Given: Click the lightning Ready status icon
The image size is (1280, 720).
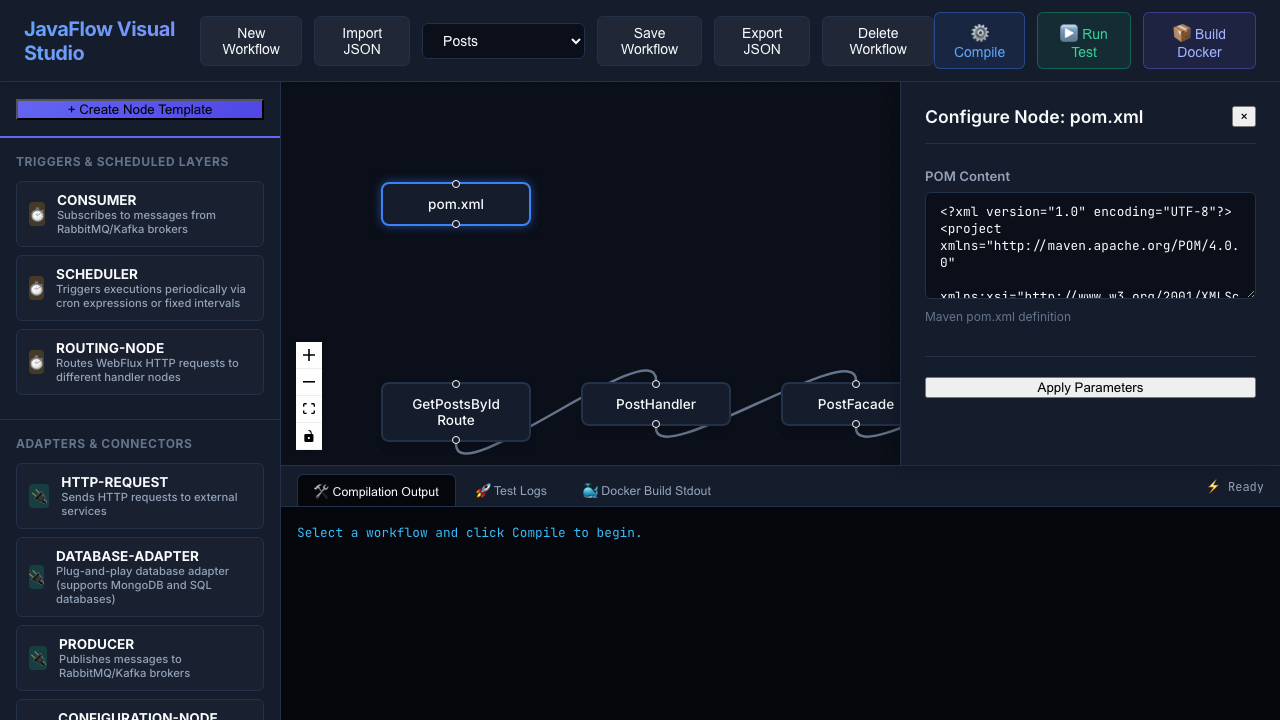Looking at the screenshot, I should (1213, 486).
